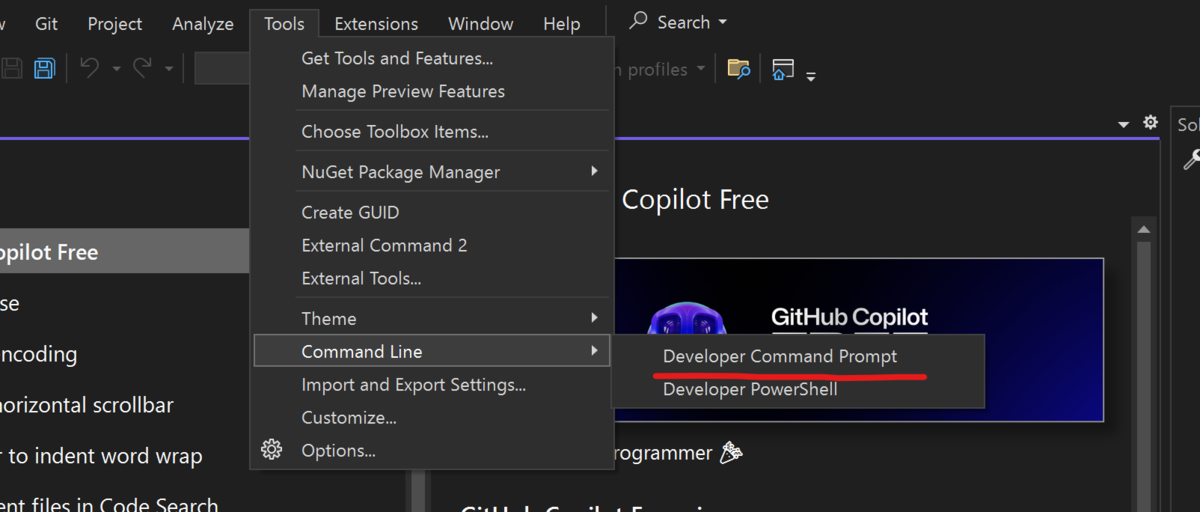Select Create GUID from the Tools menu
This screenshot has width=1200, height=512.
(431, 212)
